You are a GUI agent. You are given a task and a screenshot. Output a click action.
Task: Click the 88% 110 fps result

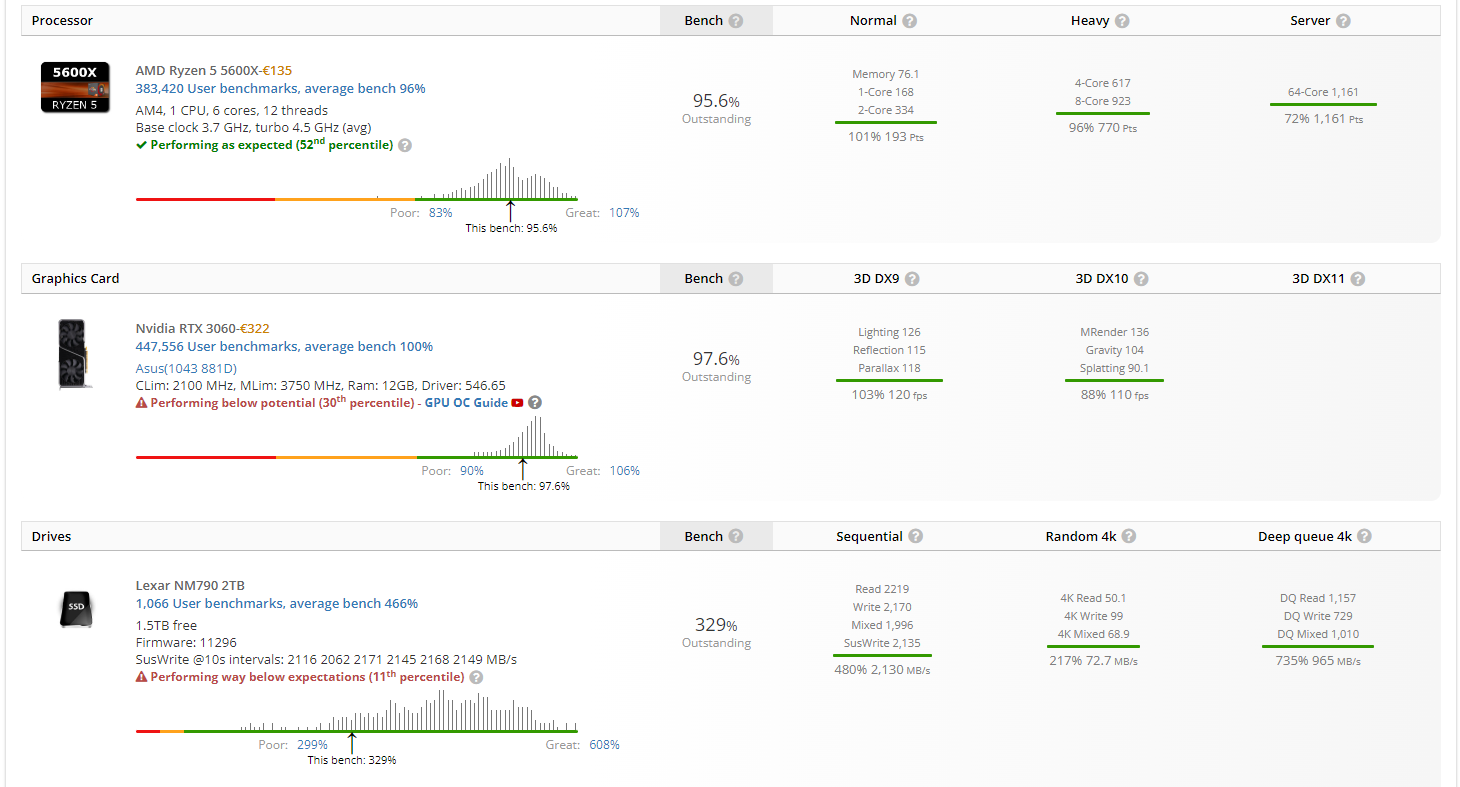coord(1115,395)
